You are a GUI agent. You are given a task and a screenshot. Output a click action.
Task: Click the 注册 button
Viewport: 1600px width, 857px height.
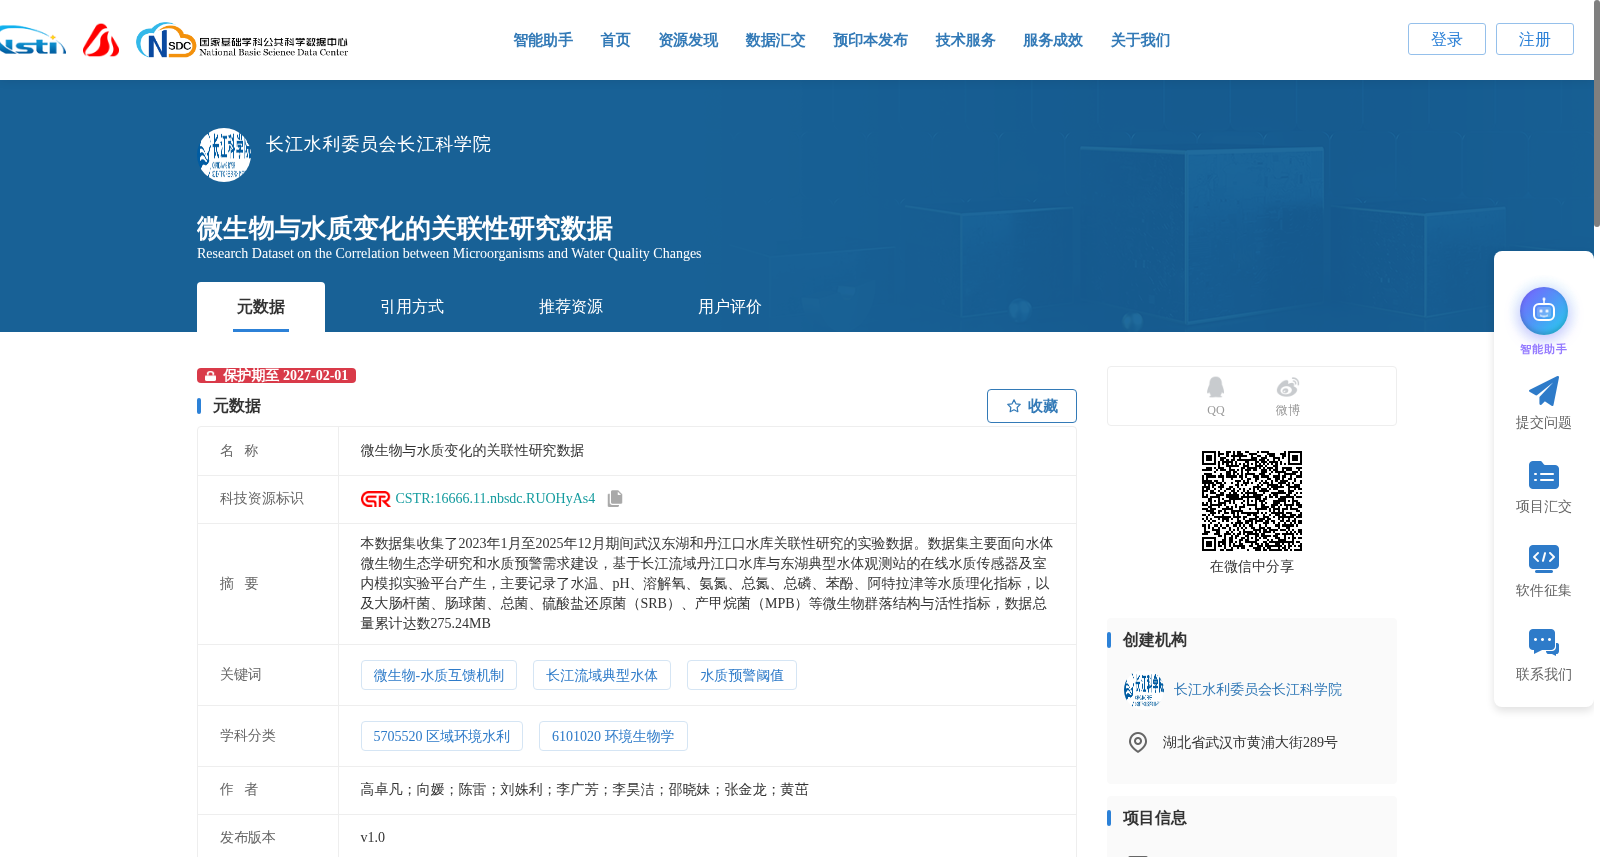(x=1535, y=39)
